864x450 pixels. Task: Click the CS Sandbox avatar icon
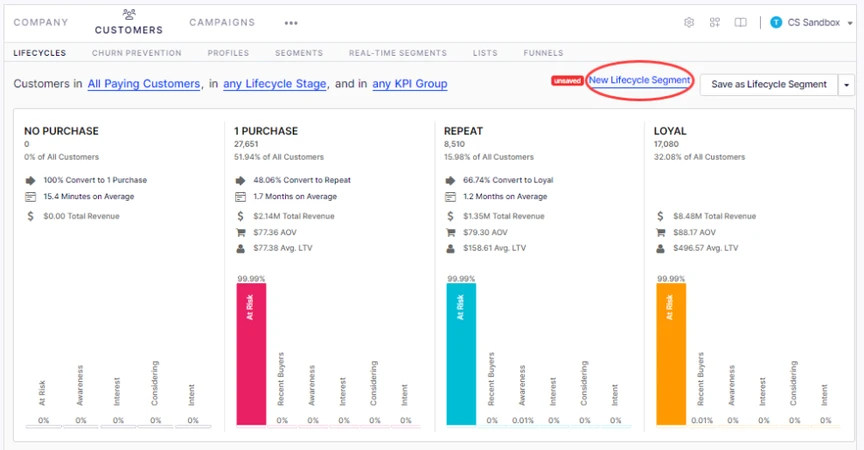tap(776, 22)
